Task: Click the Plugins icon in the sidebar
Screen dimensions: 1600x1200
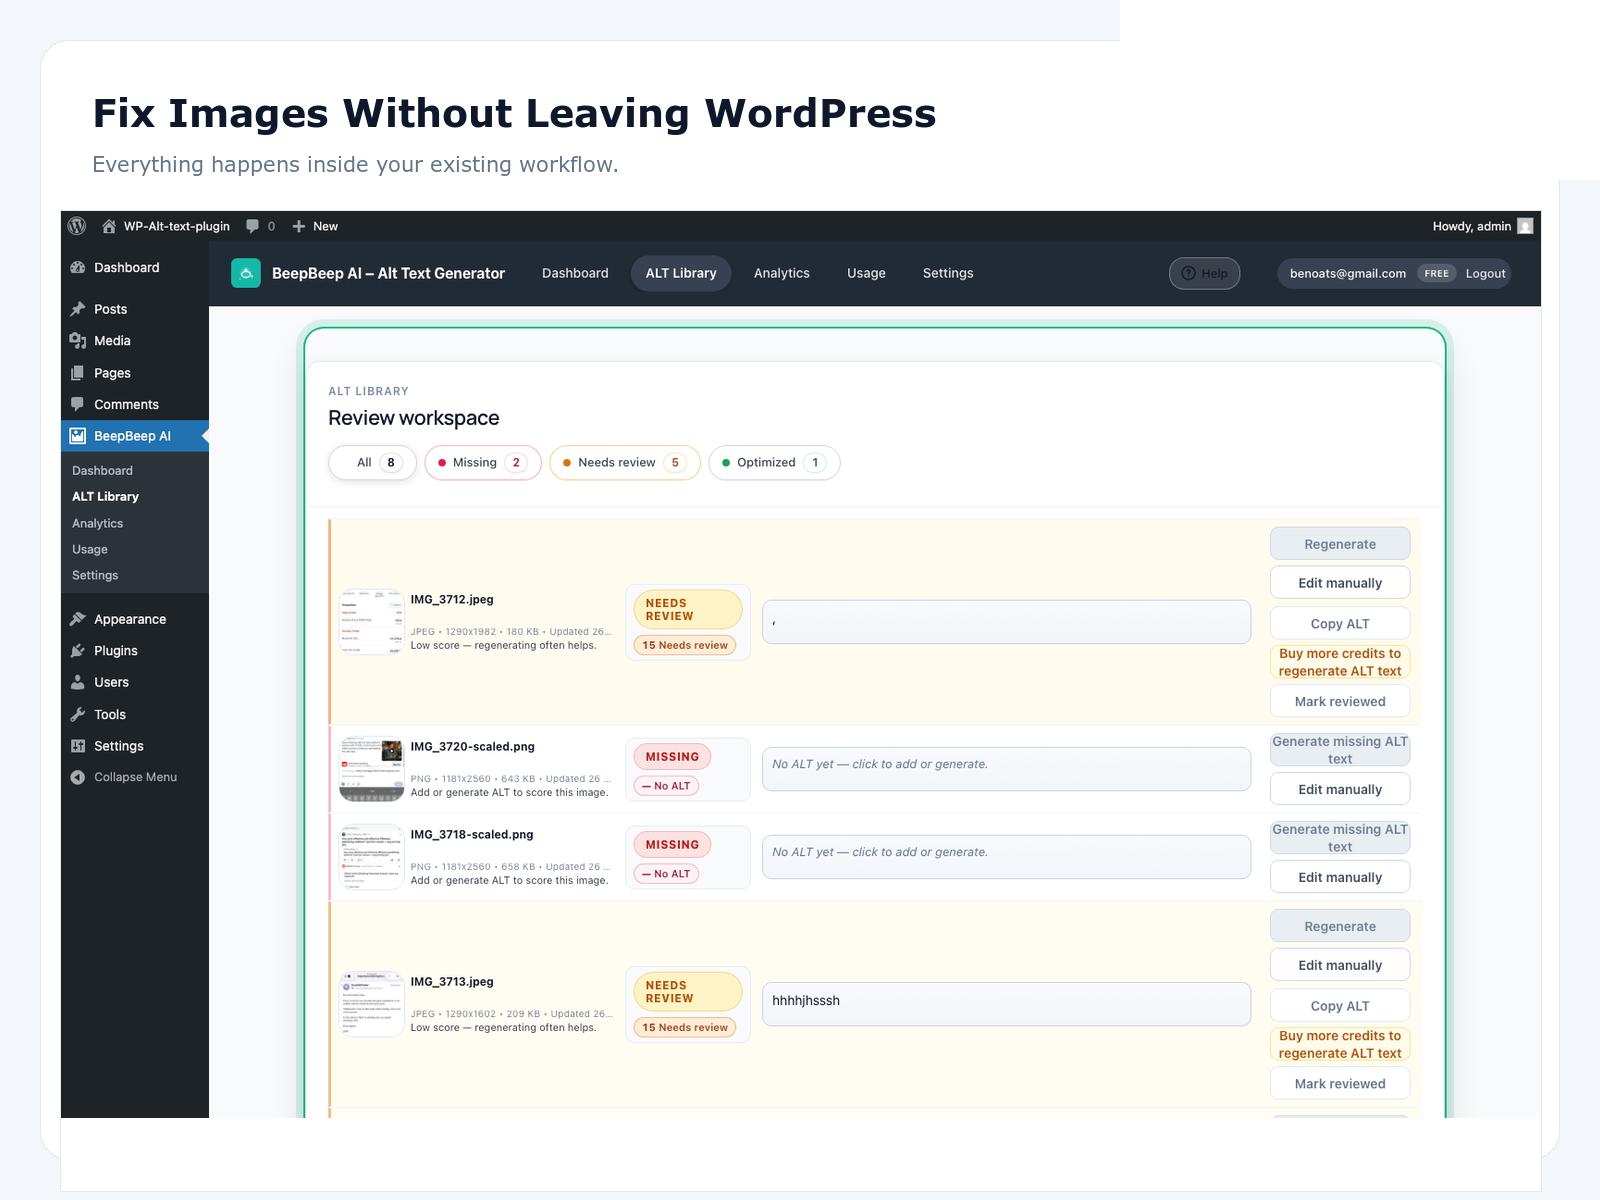Action: tap(78, 650)
